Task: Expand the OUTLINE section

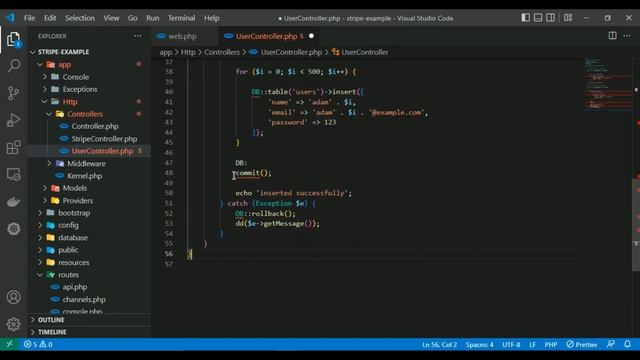Action: 90,320
